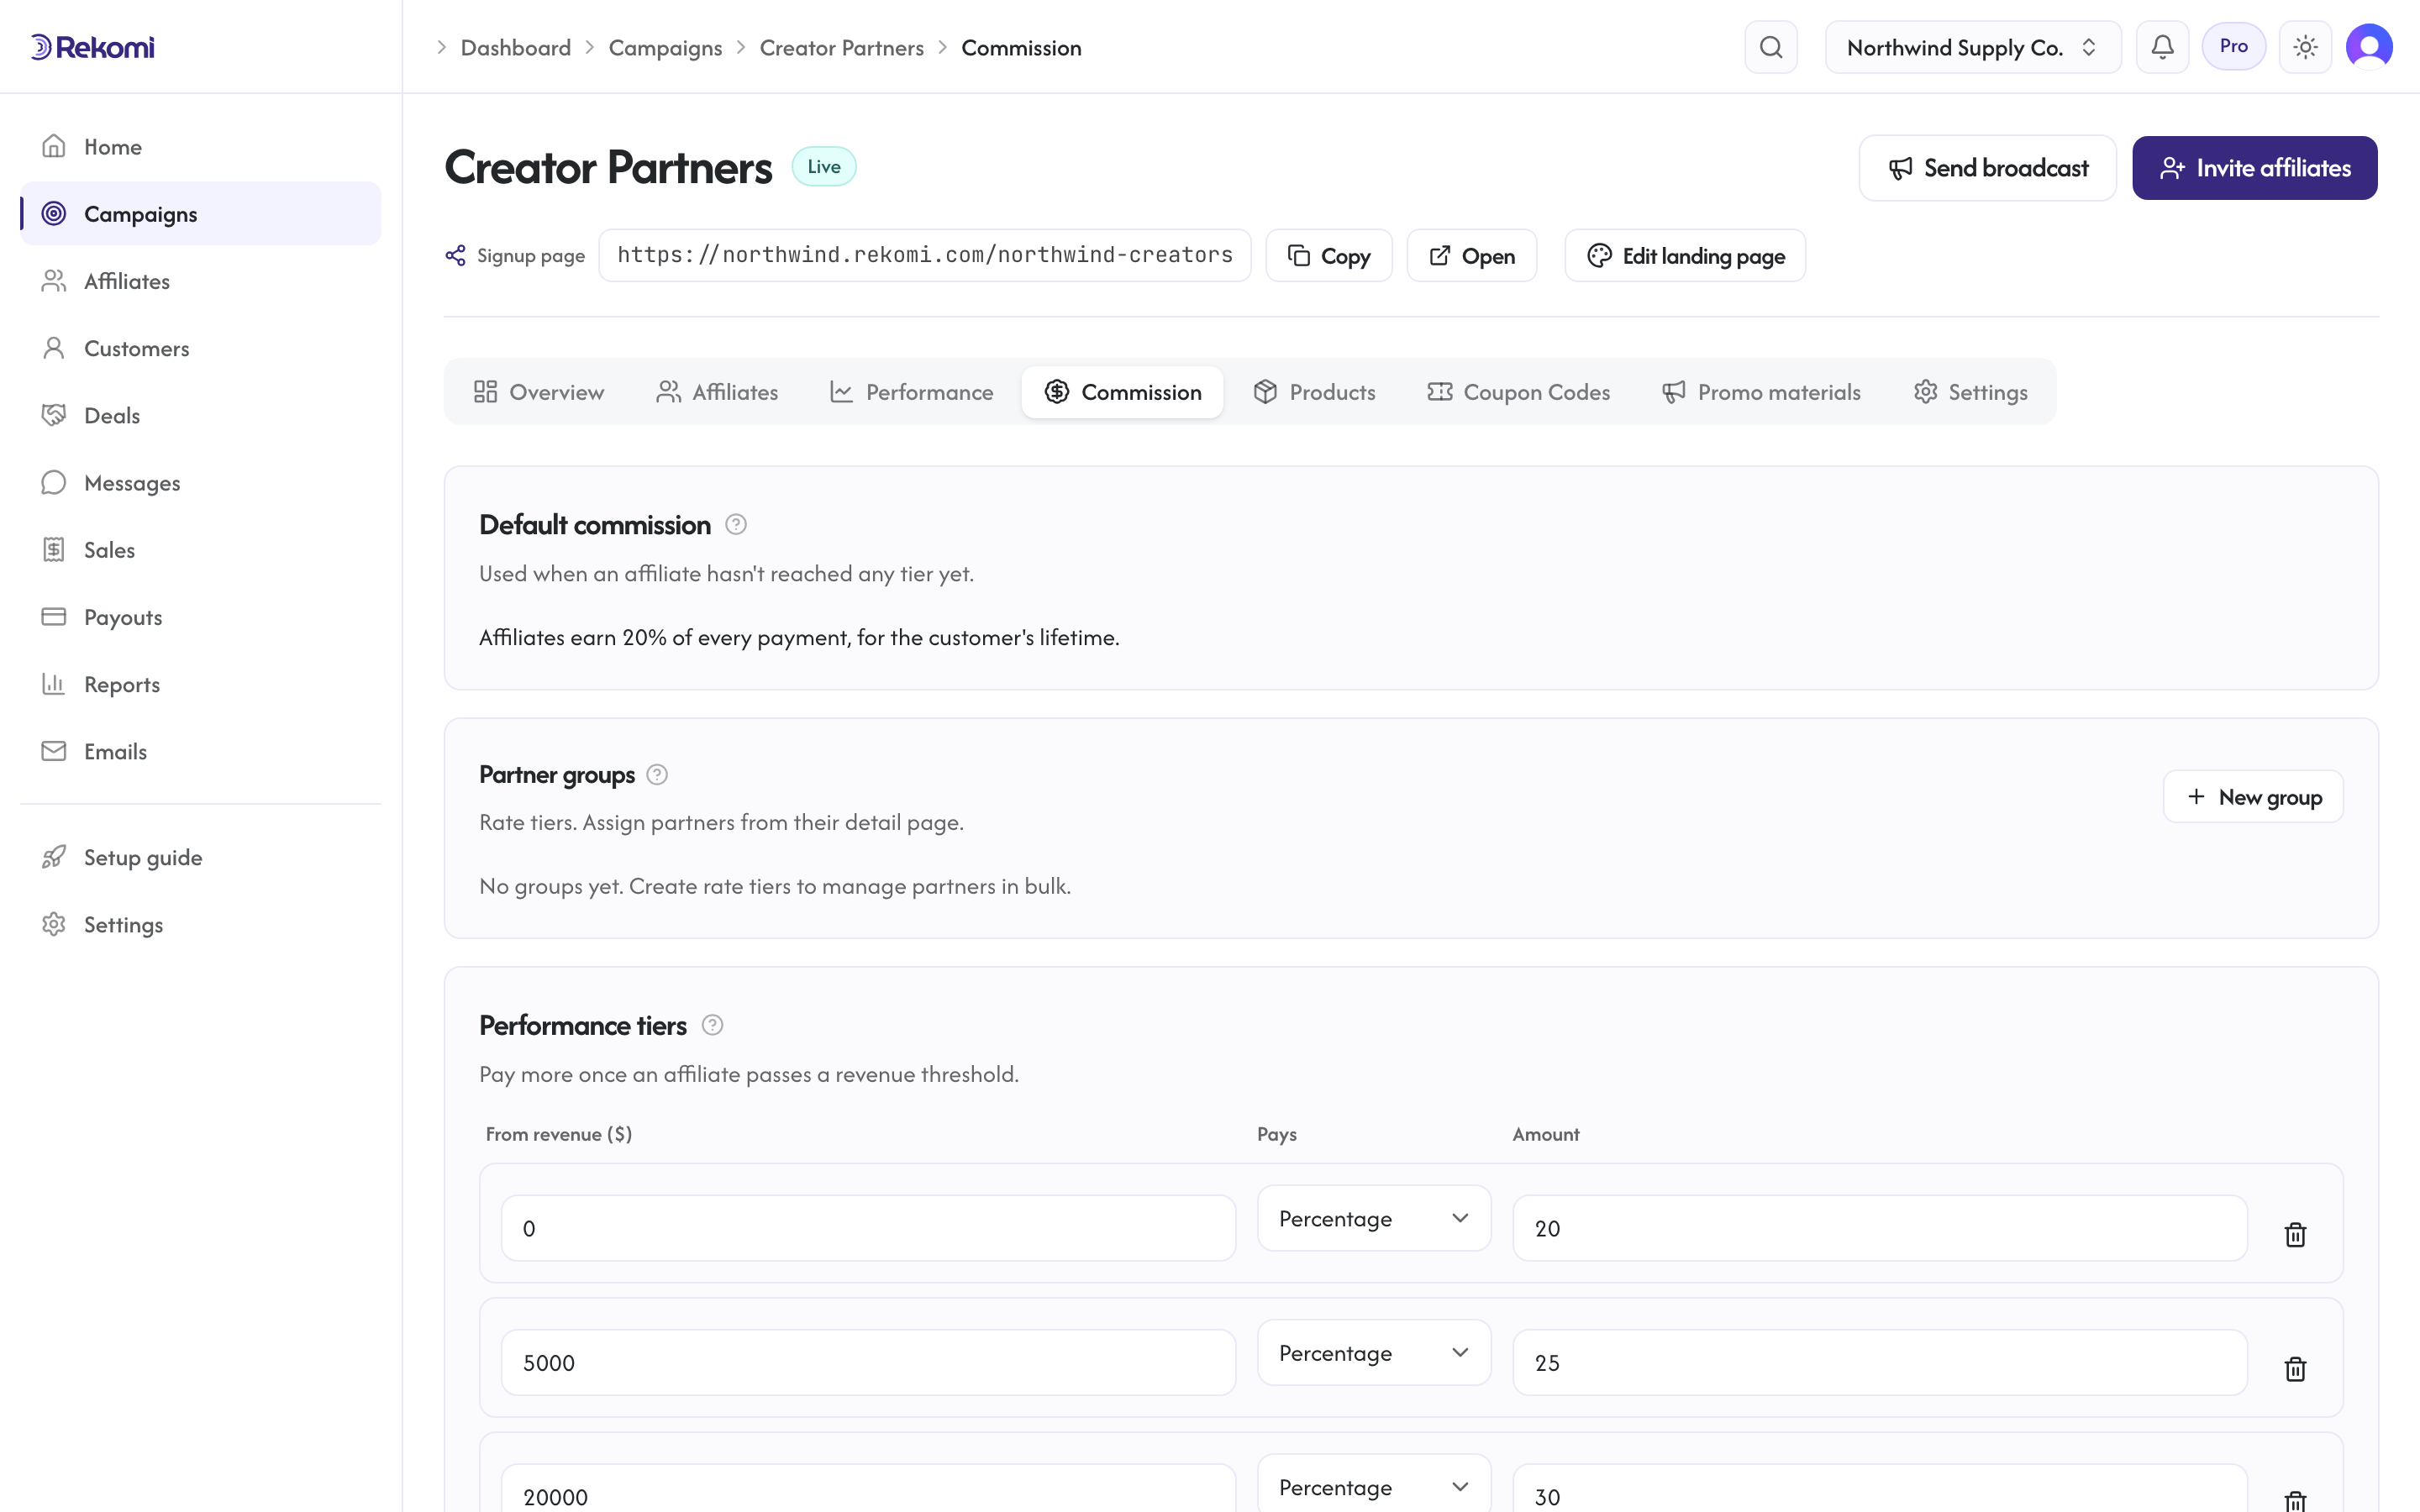Viewport: 2420px width, 1512px height.
Task: Click the signup page share icon
Action: coord(455,255)
